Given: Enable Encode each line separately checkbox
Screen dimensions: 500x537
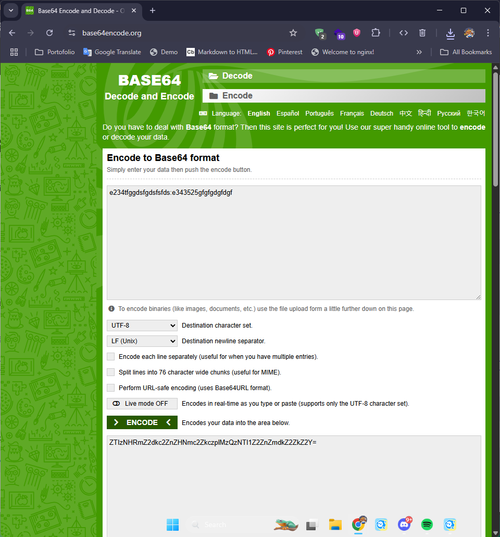Looking at the screenshot, I should pyautogui.click(x=111, y=357).
